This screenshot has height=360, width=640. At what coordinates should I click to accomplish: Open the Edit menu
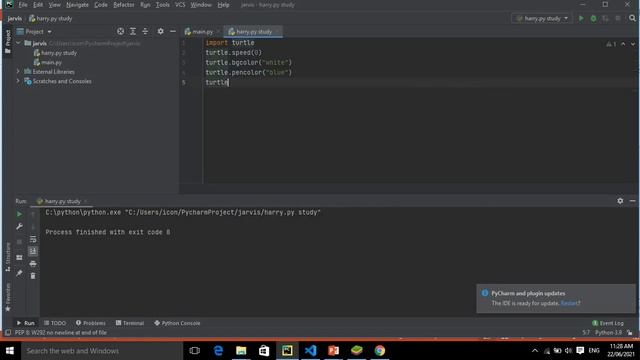tap(38, 5)
